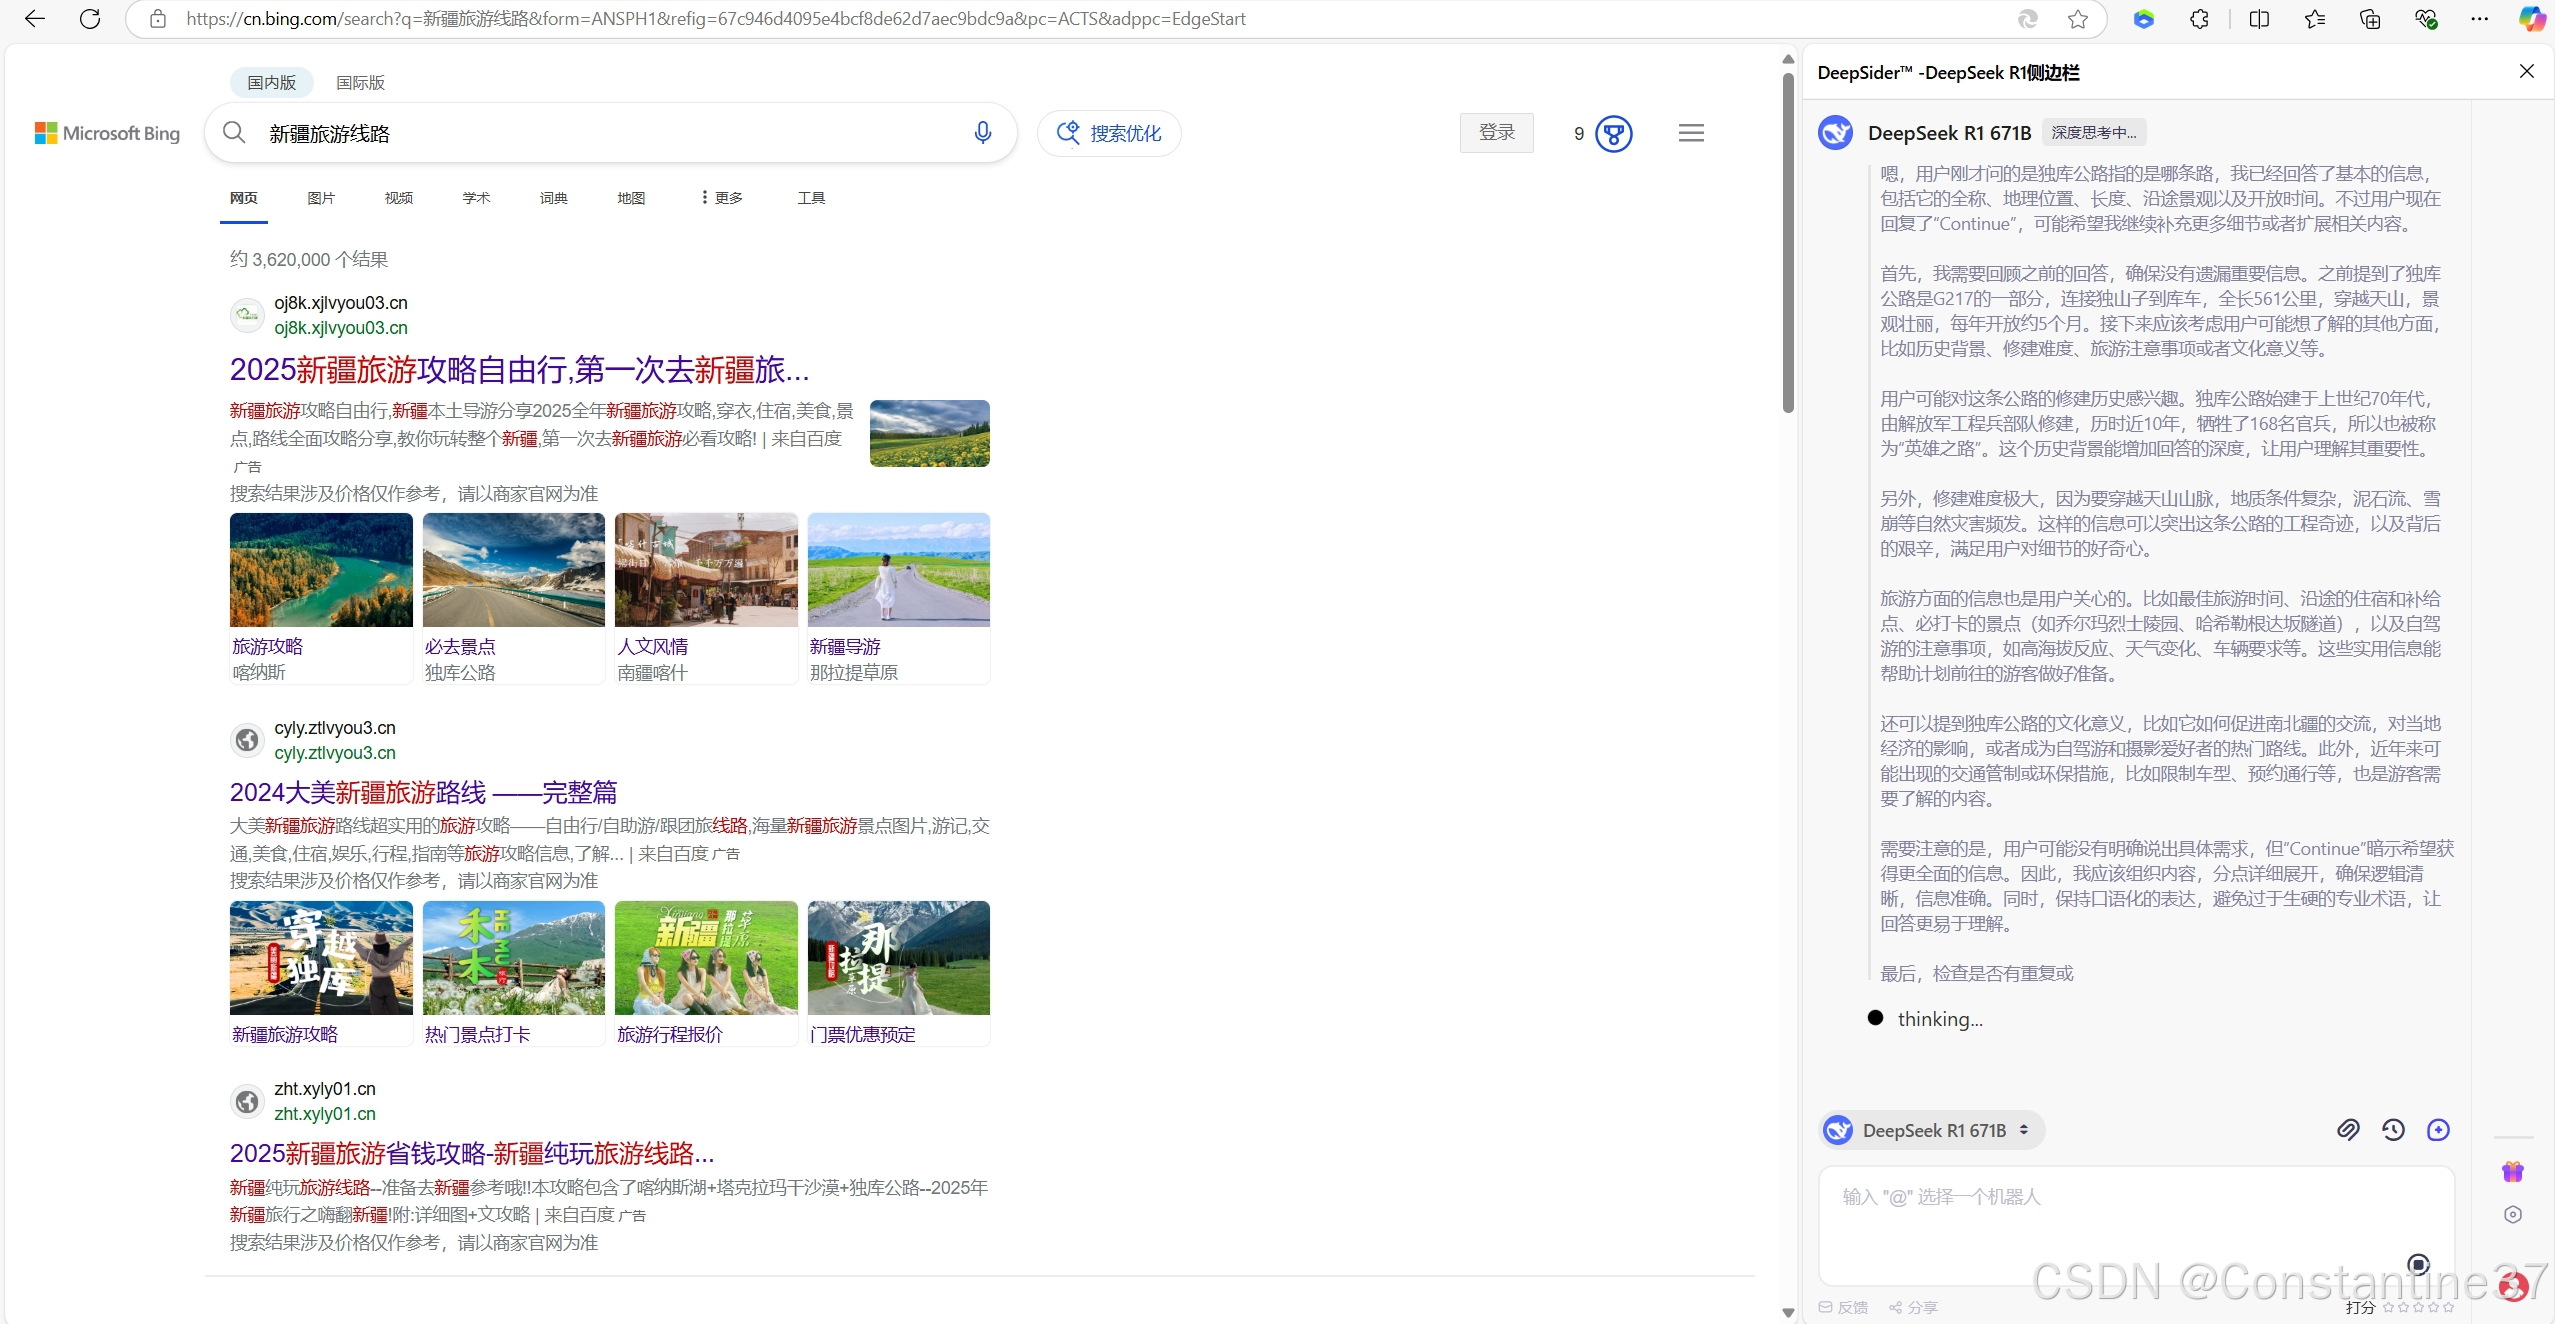Switch to 图片 results tab
Image resolution: width=2555 pixels, height=1324 pixels.
click(321, 198)
